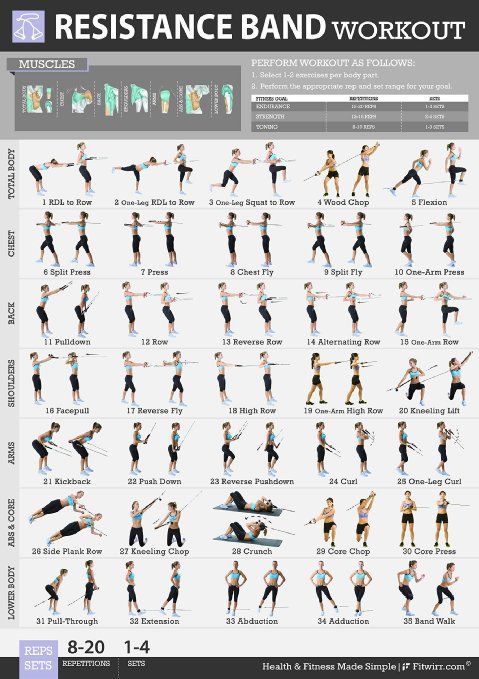Select the TOTAL BODY section label
The width and height of the screenshot is (479, 679).
12,174
